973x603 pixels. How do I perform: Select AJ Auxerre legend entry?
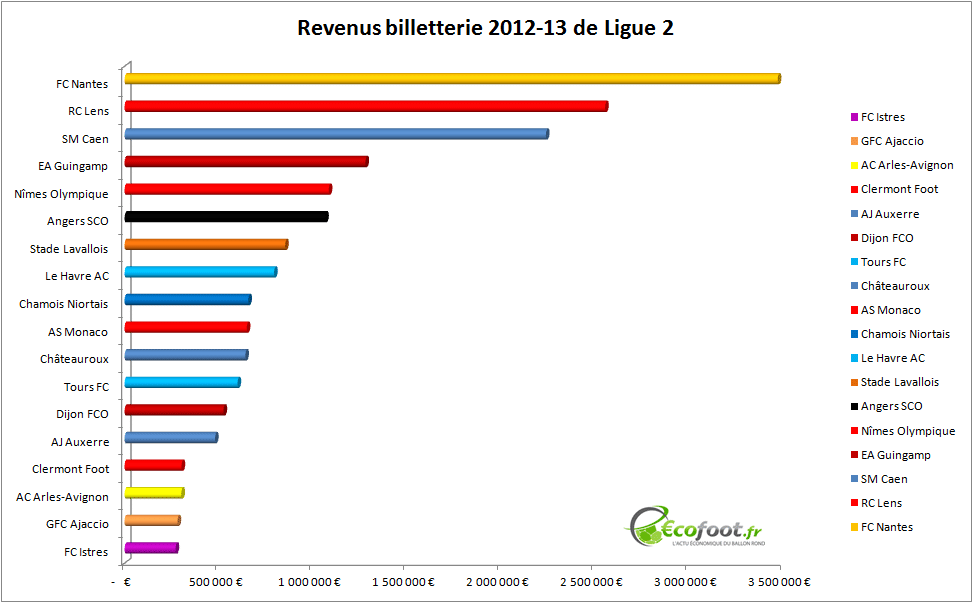tap(885, 214)
